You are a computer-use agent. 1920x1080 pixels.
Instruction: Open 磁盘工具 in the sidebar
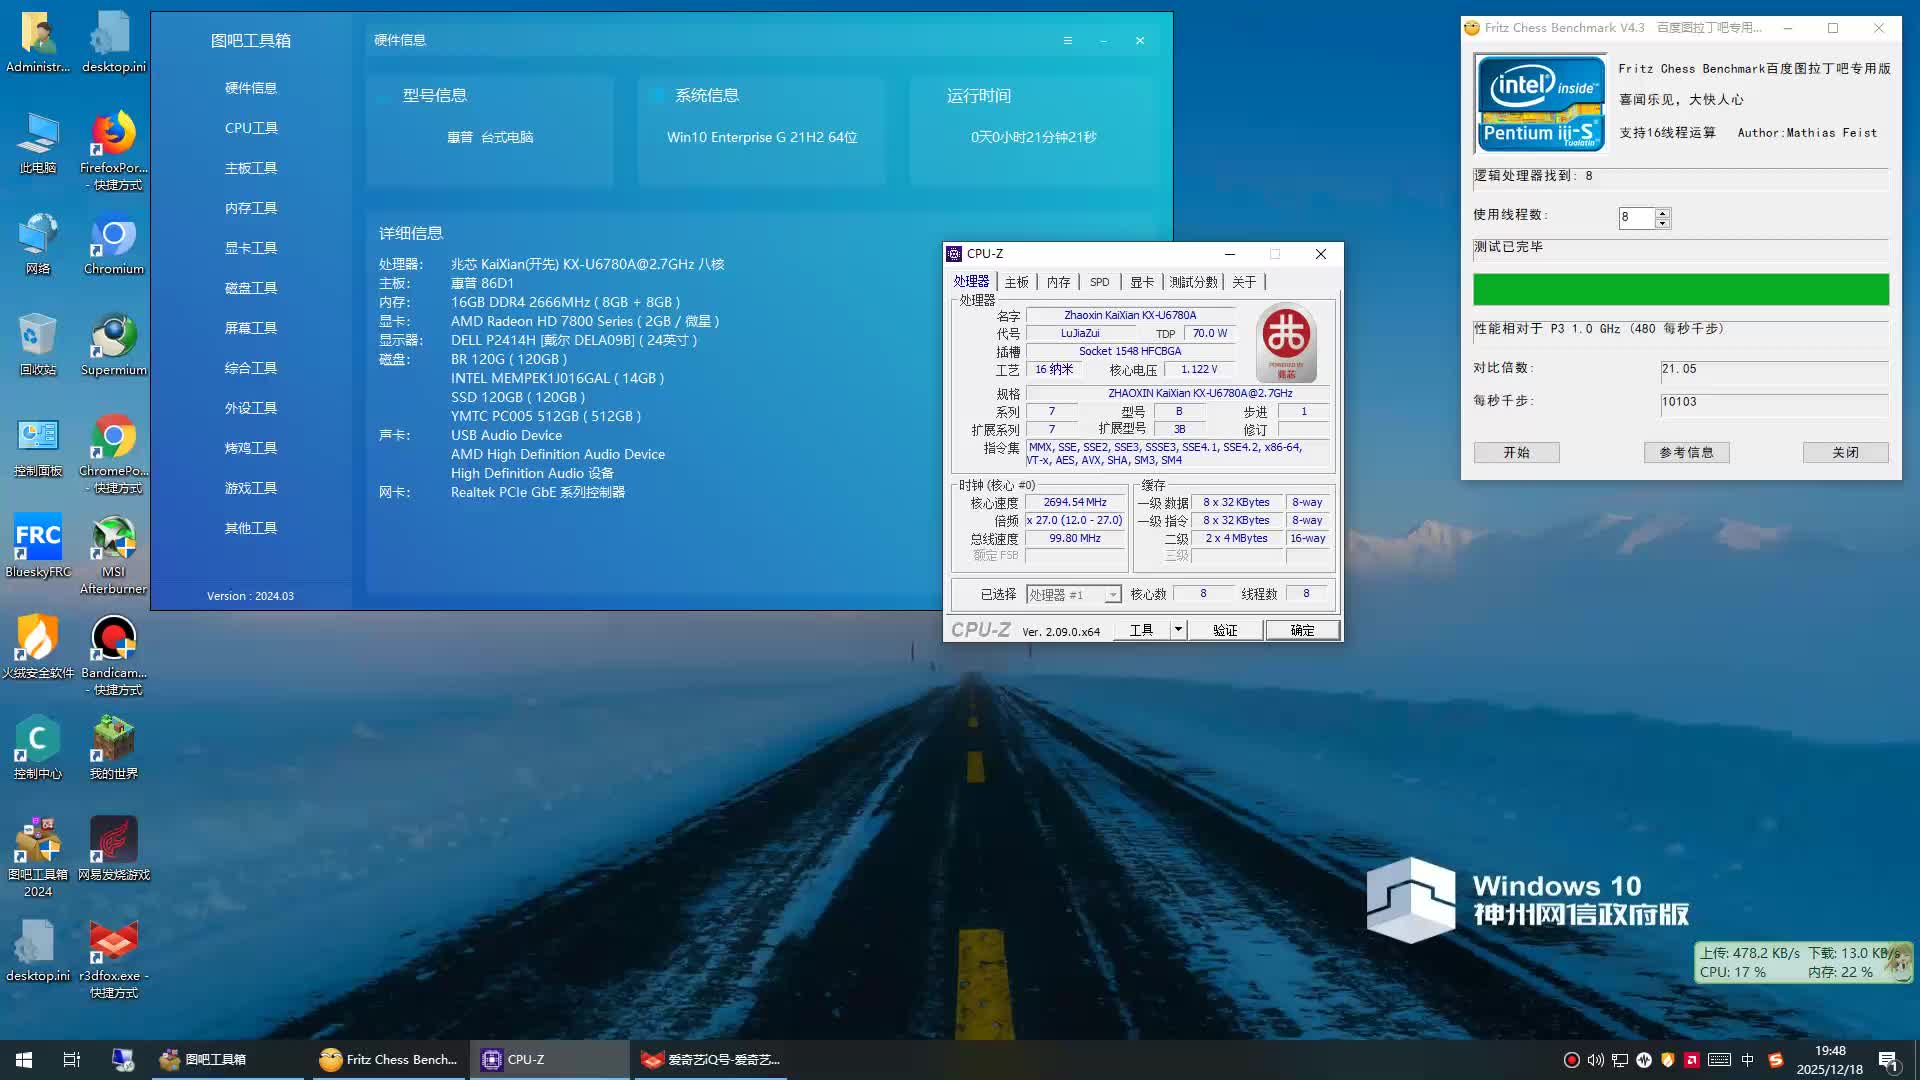pyautogui.click(x=251, y=288)
